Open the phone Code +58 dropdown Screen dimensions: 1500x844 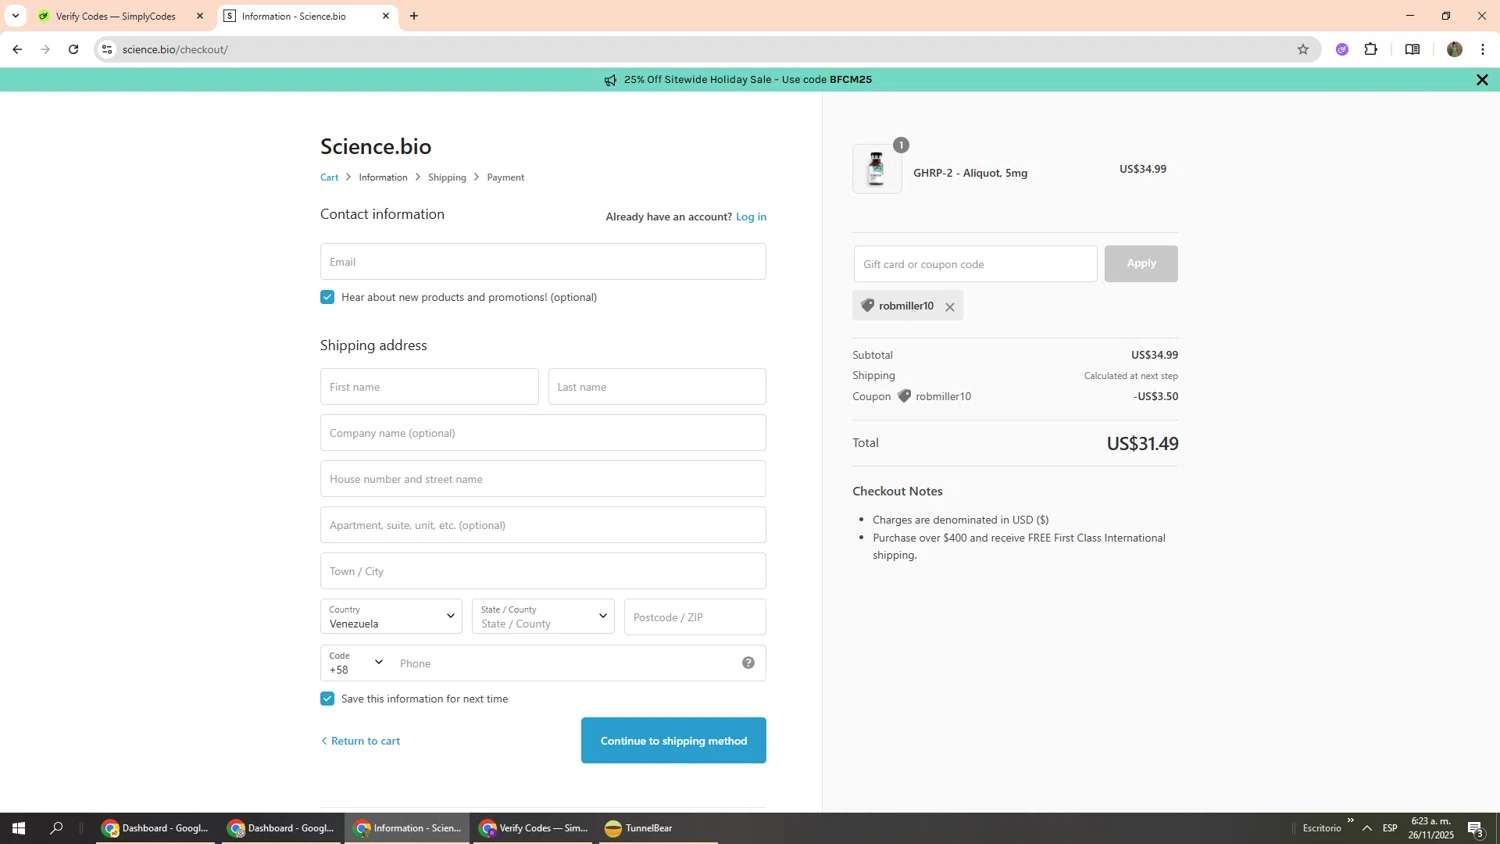coord(356,663)
